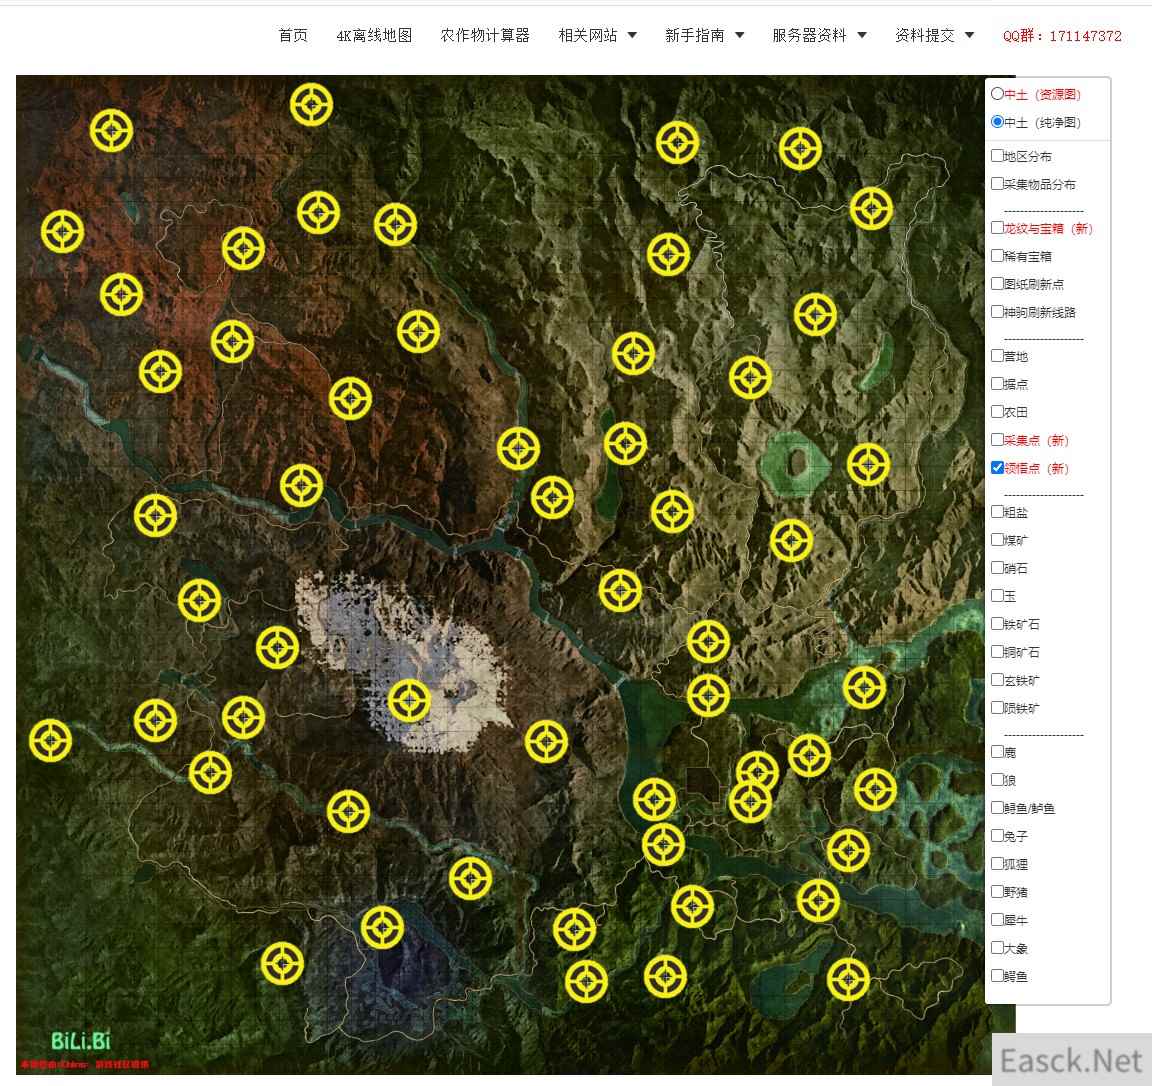Go to the 首页 menu item
Screen dimensions: 1152x1086
point(293,35)
